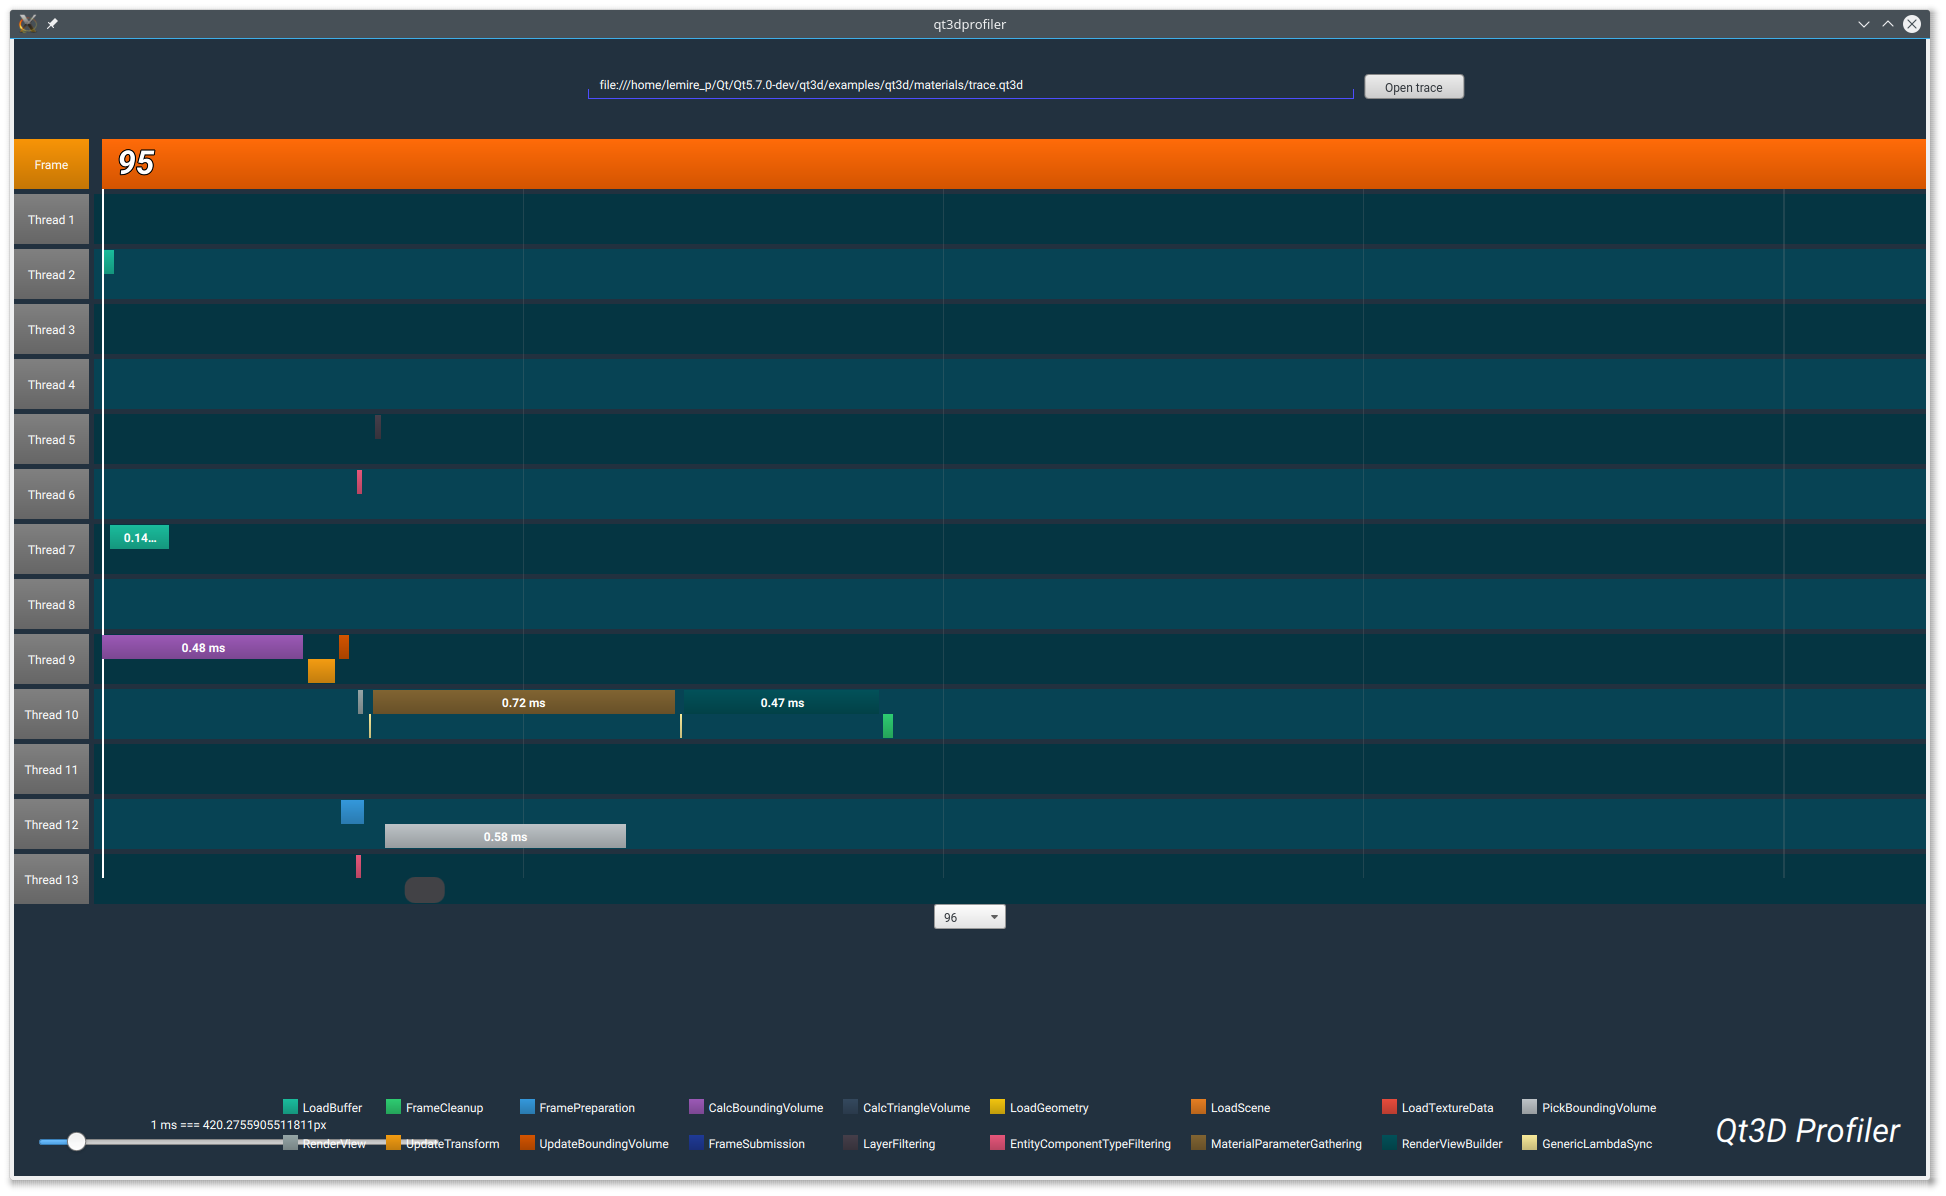Viewport: 1946px width, 1196px height.
Task: Select the Thread 3 row label
Action: pyautogui.click(x=51, y=330)
